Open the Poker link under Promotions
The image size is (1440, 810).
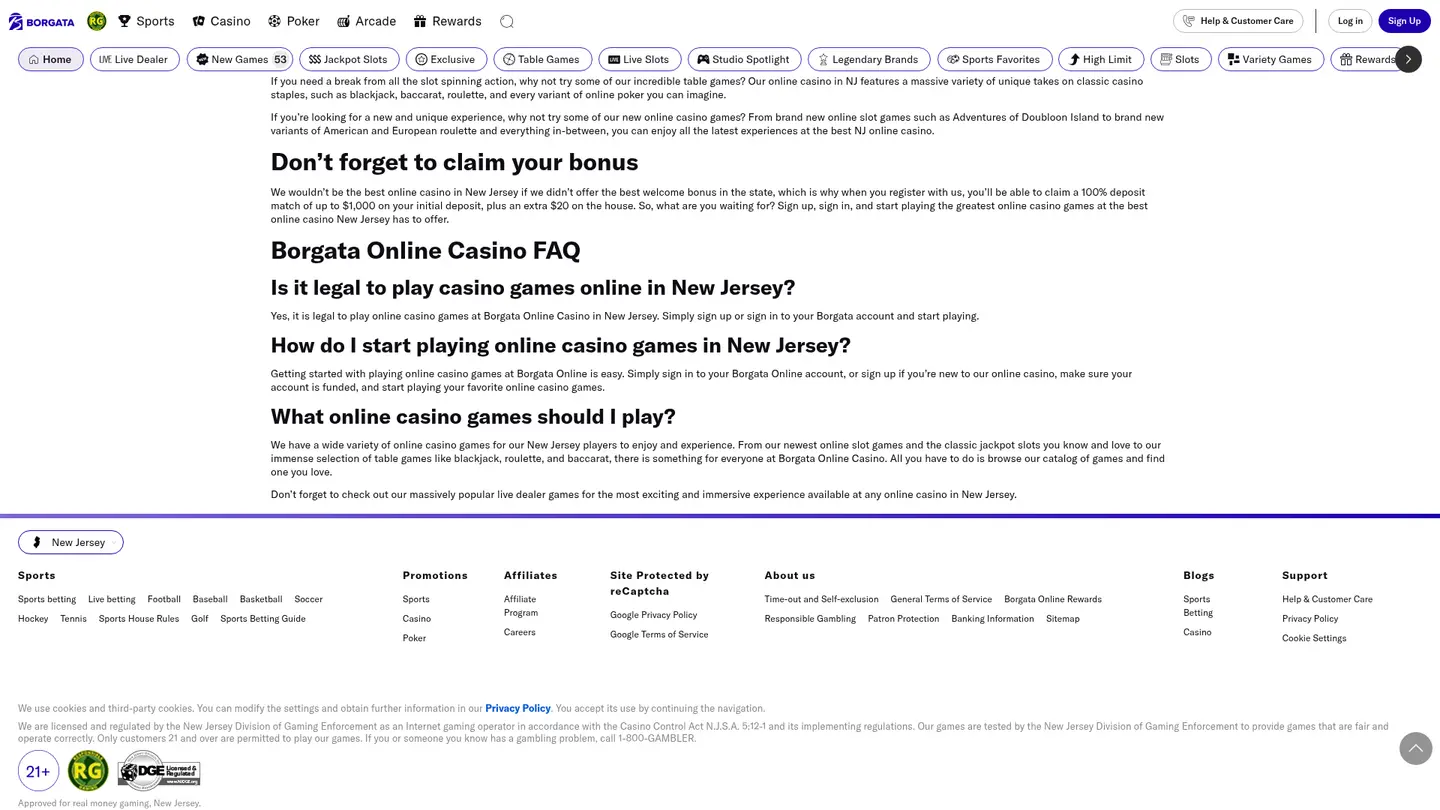click(x=414, y=638)
